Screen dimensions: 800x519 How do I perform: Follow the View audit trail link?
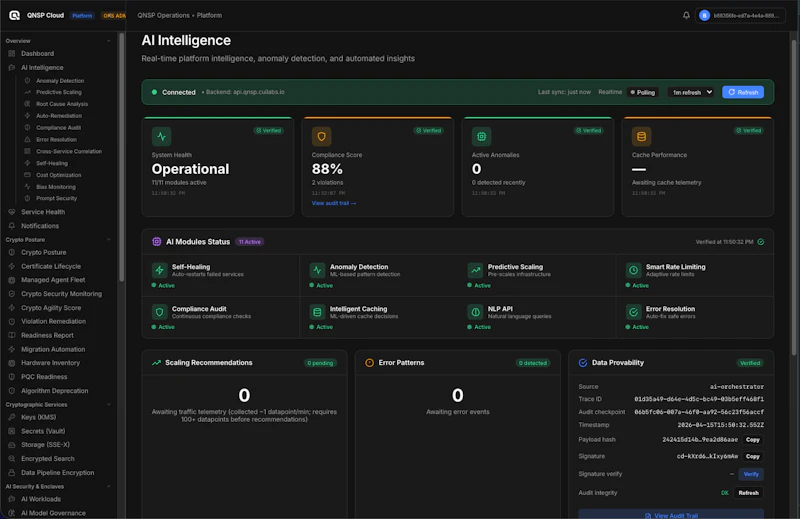(334, 203)
